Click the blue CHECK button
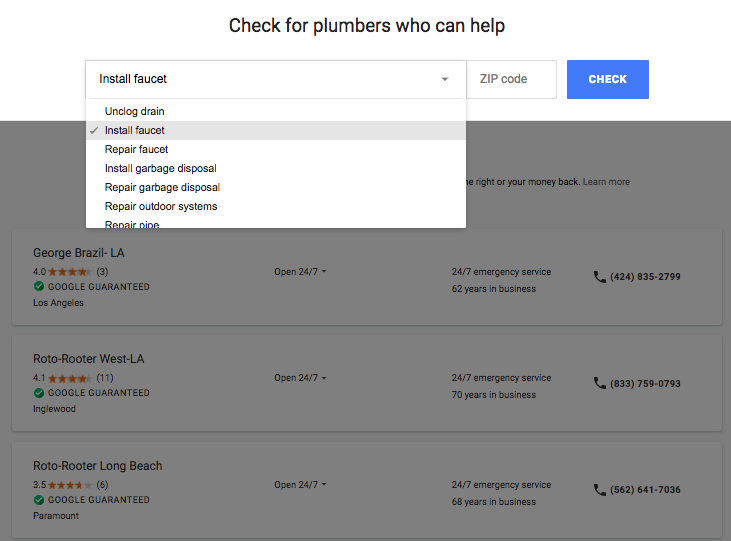 pos(607,79)
